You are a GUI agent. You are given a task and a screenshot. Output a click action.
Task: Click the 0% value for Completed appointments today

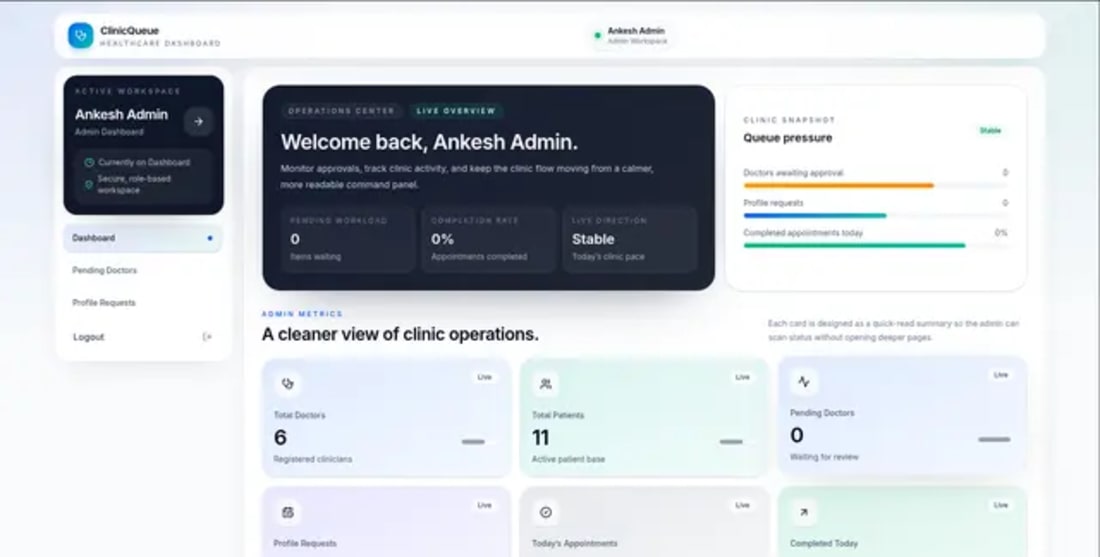point(1001,233)
